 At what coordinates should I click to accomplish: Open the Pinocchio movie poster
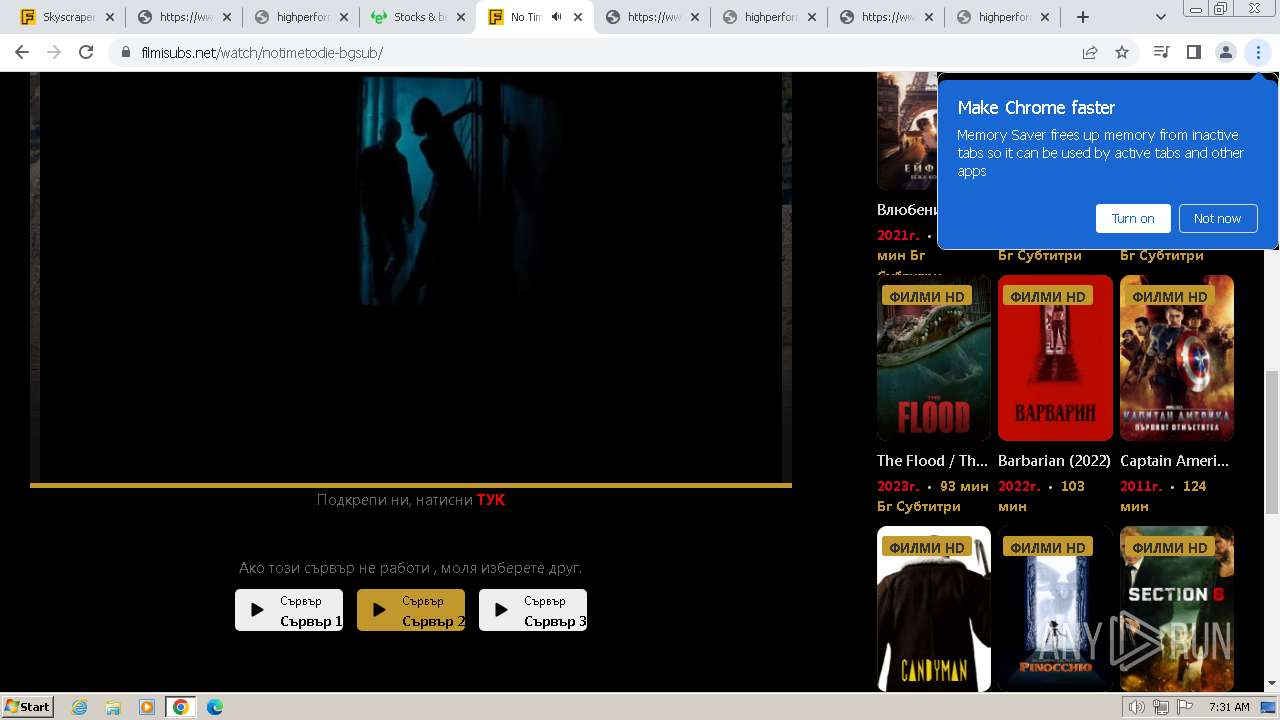[x=1055, y=609]
